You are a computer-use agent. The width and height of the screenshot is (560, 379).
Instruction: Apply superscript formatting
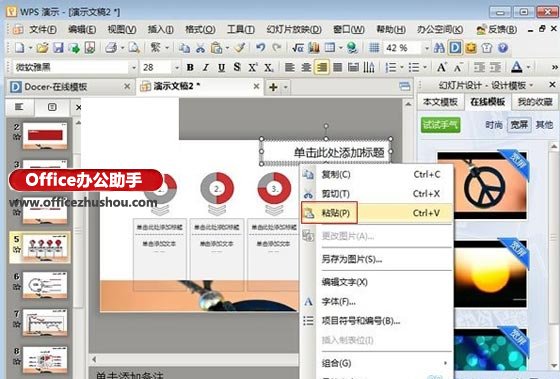(x=253, y=67)
